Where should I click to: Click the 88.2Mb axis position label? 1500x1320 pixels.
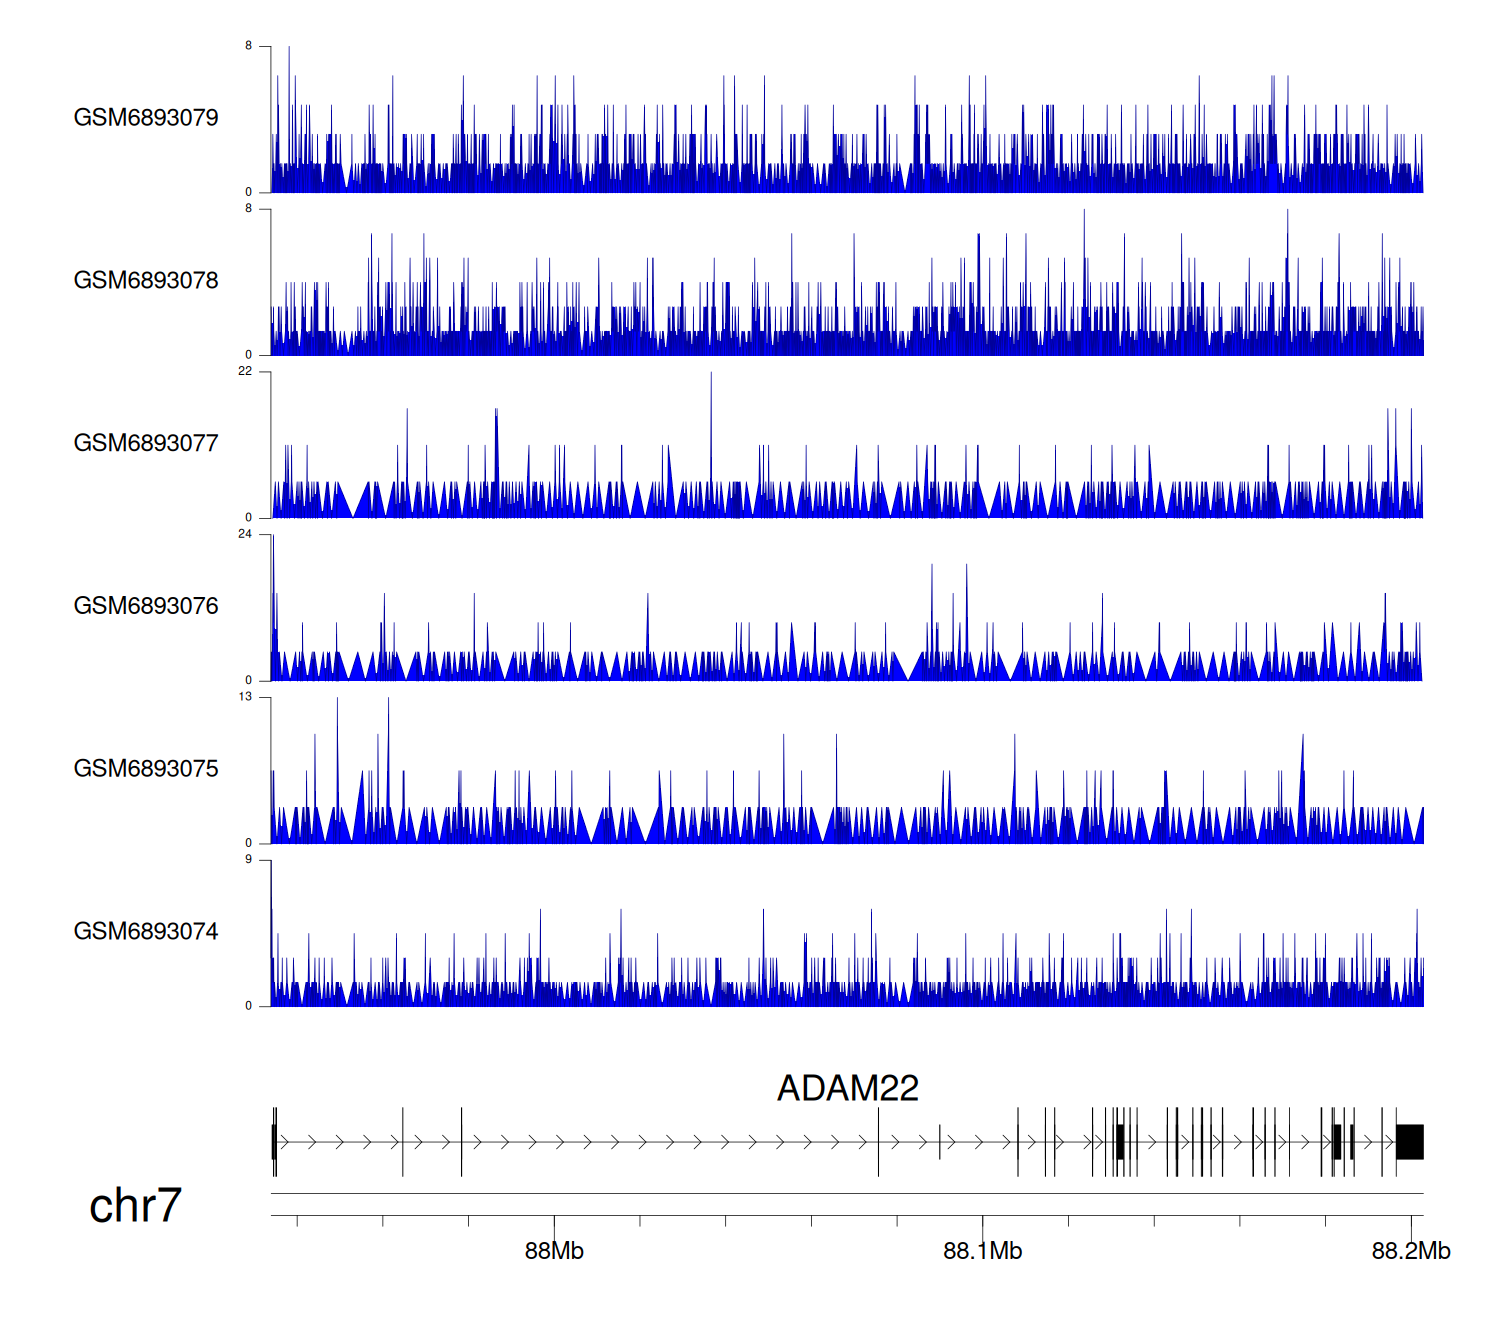tap(1410, 1251)
